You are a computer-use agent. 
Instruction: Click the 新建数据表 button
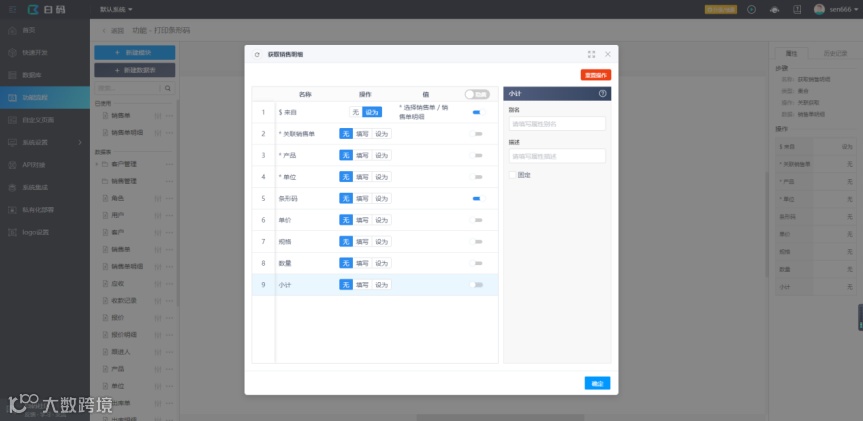[x=135, y=70]
